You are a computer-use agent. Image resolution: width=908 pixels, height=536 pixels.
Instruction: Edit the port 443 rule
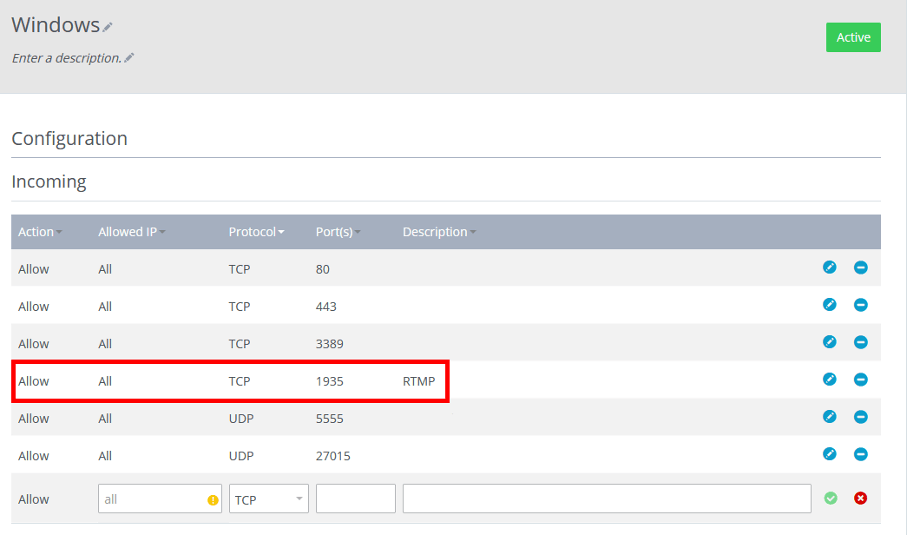tap(829, 304)
